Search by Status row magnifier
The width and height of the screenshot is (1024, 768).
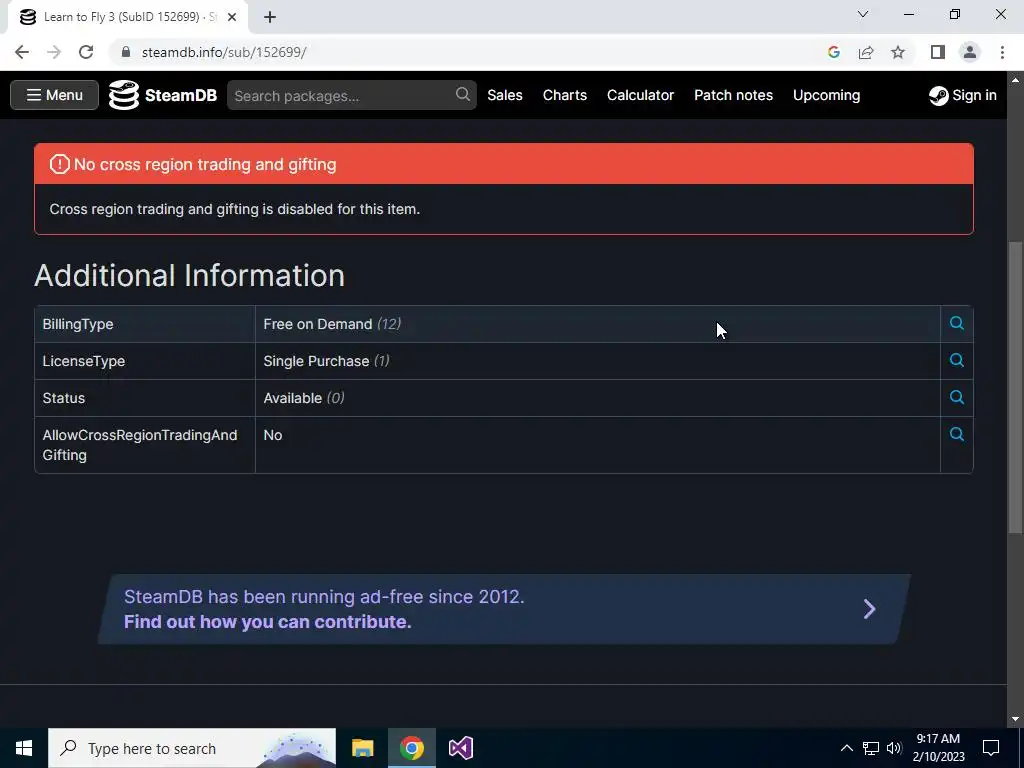tap(957, 397)
